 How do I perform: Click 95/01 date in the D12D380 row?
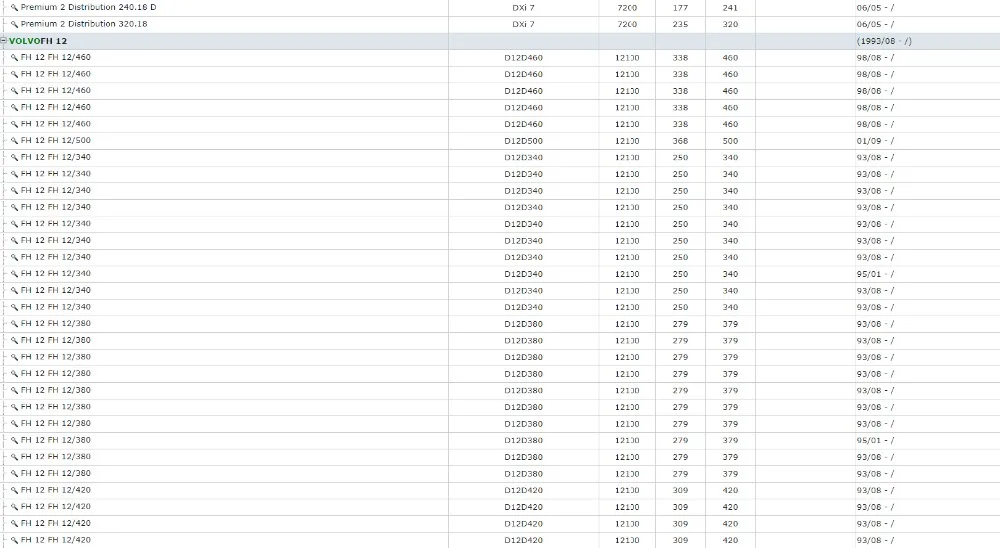coord(875,440)
